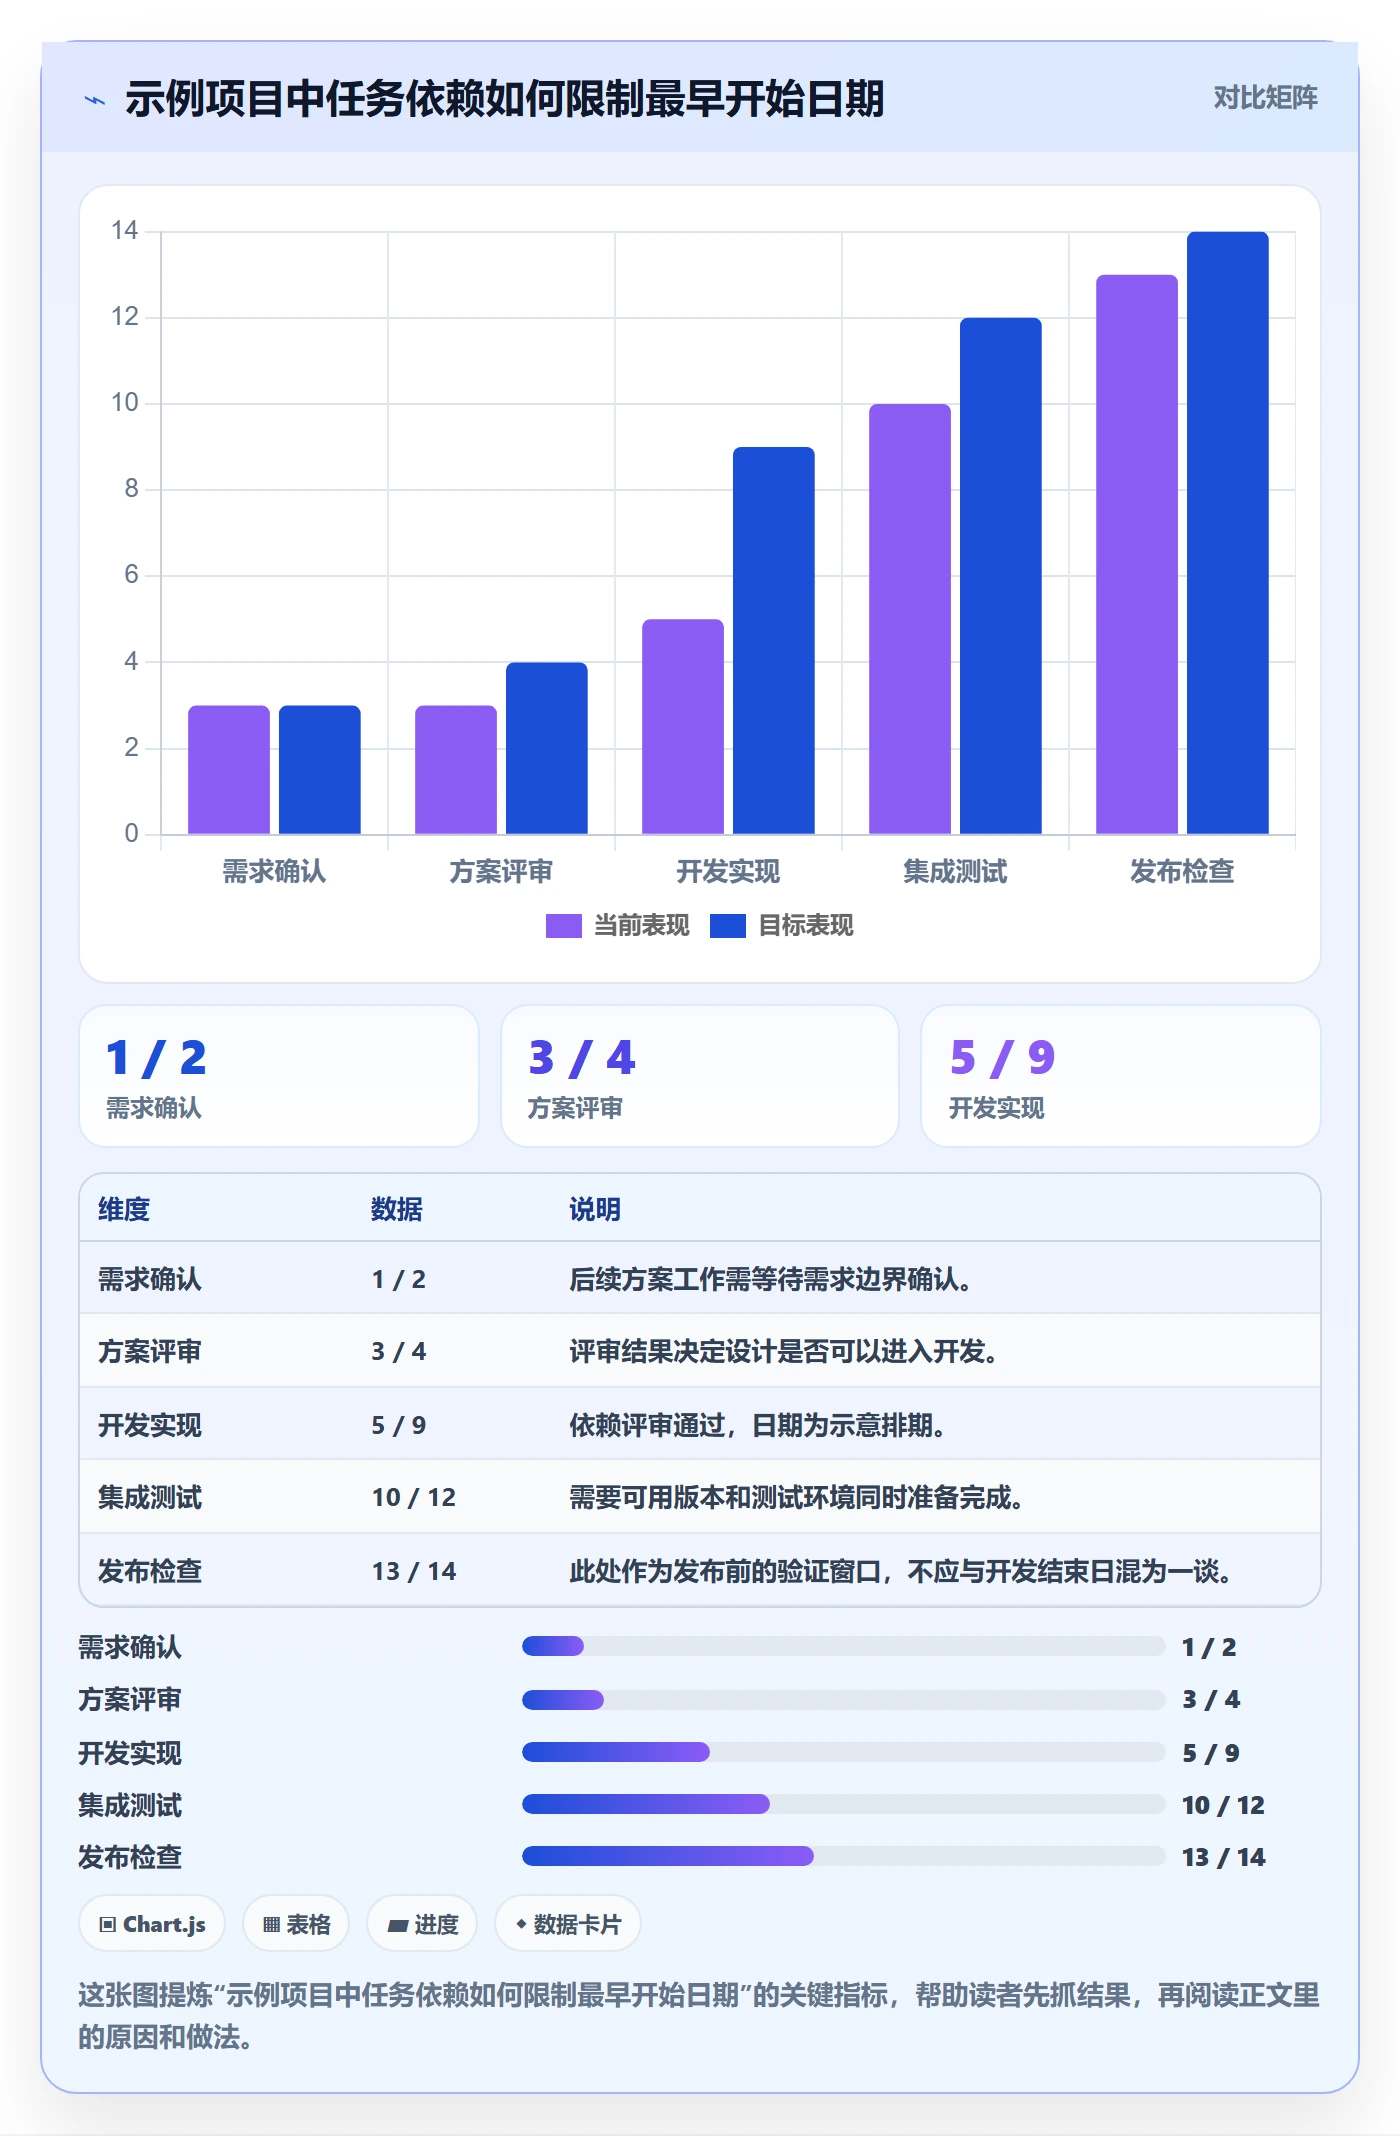Screen dimensions: 1400x2136
Task: Click the 当前表现 legend label
Action: pyautogui.click(x=641, y=926)
